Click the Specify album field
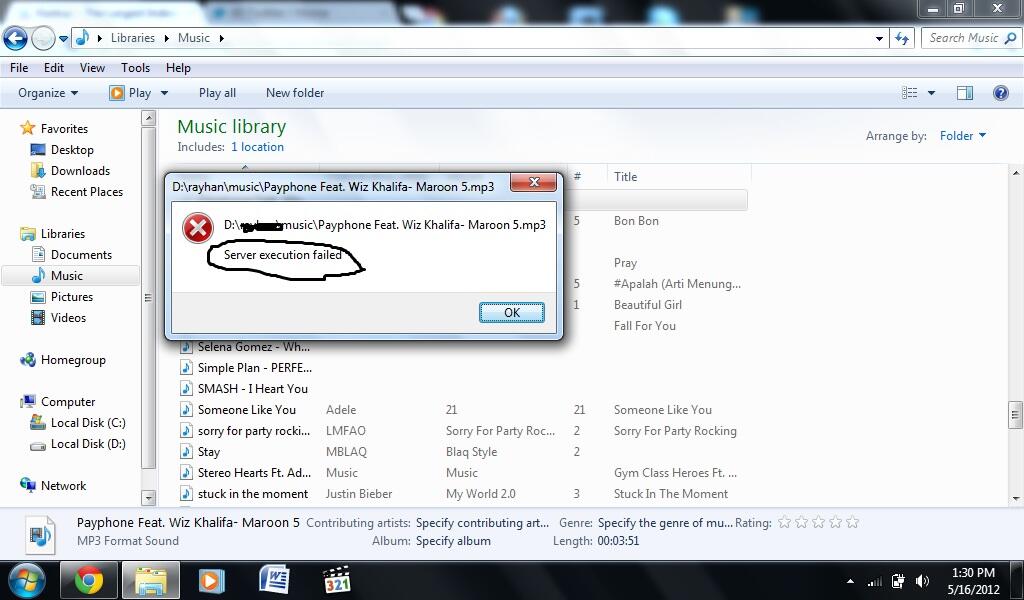 (x=453, y=541)
